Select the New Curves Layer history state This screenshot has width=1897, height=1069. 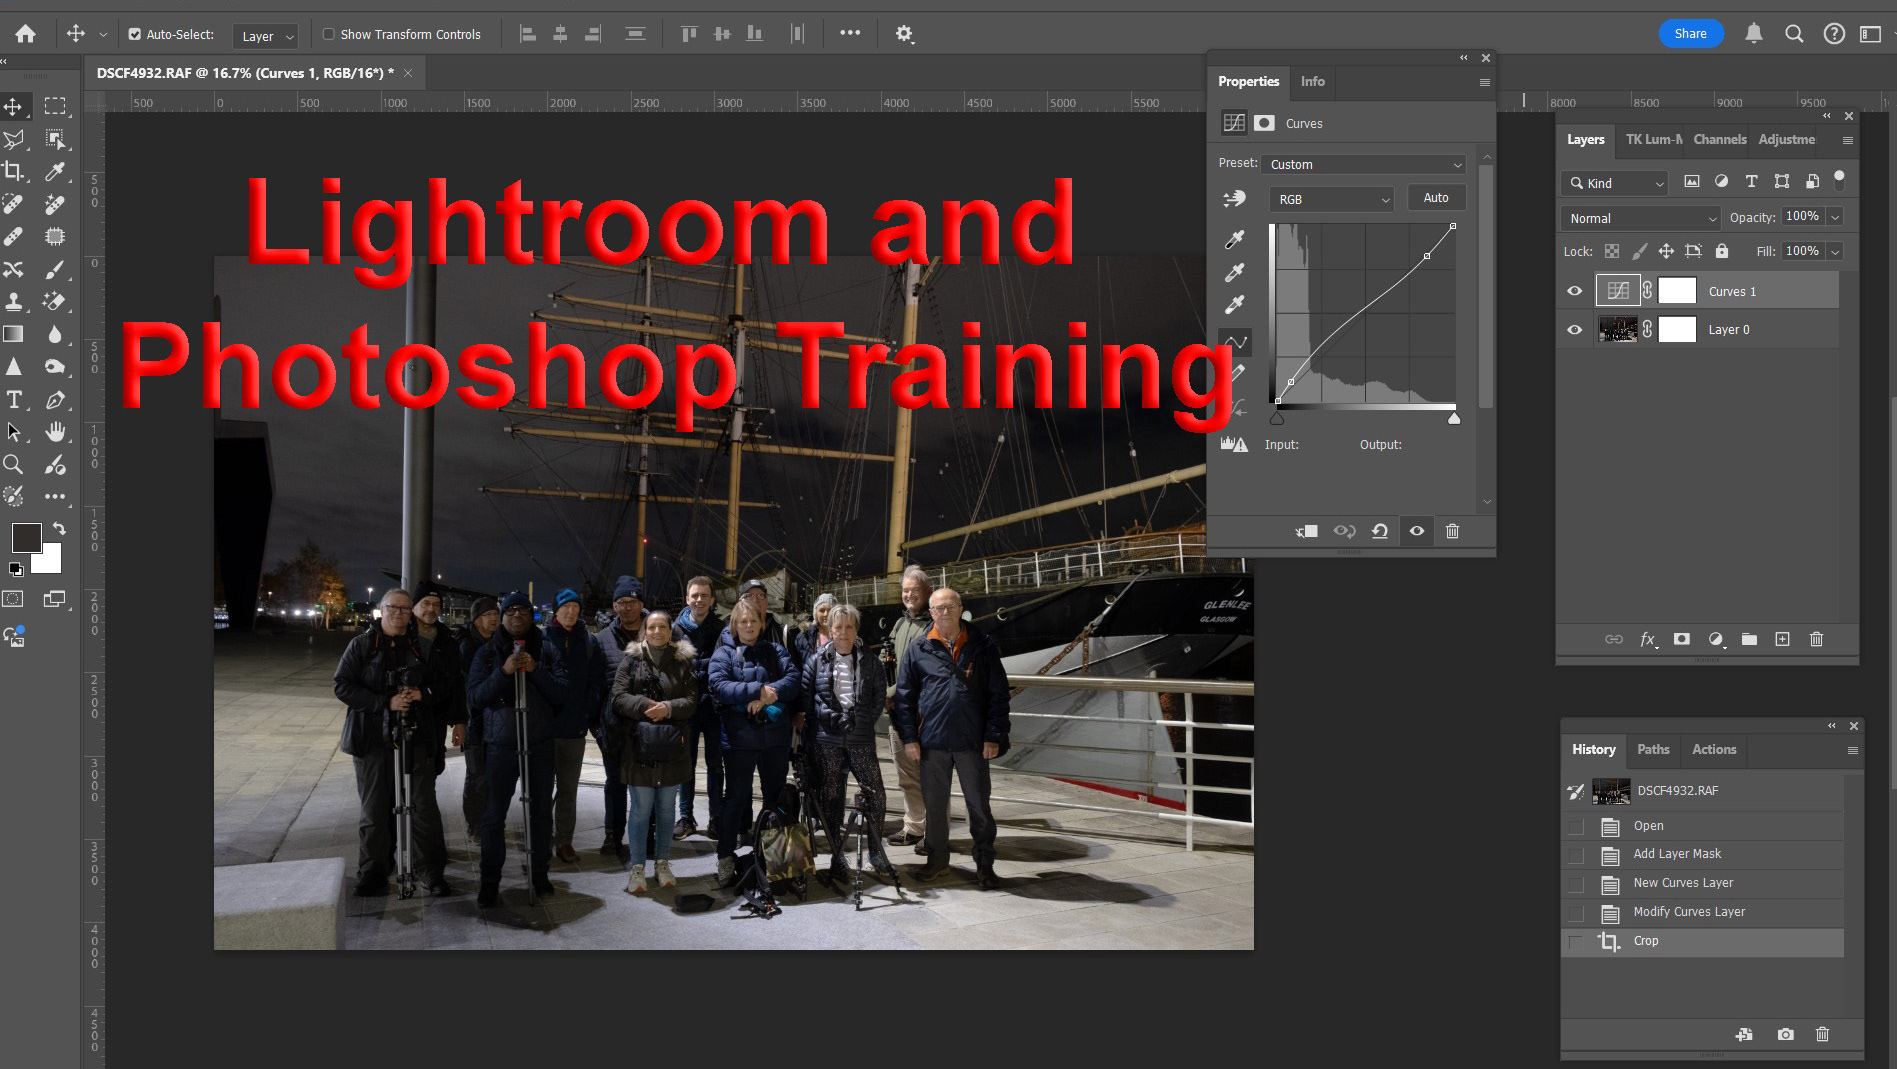(x=1702, y=883)
